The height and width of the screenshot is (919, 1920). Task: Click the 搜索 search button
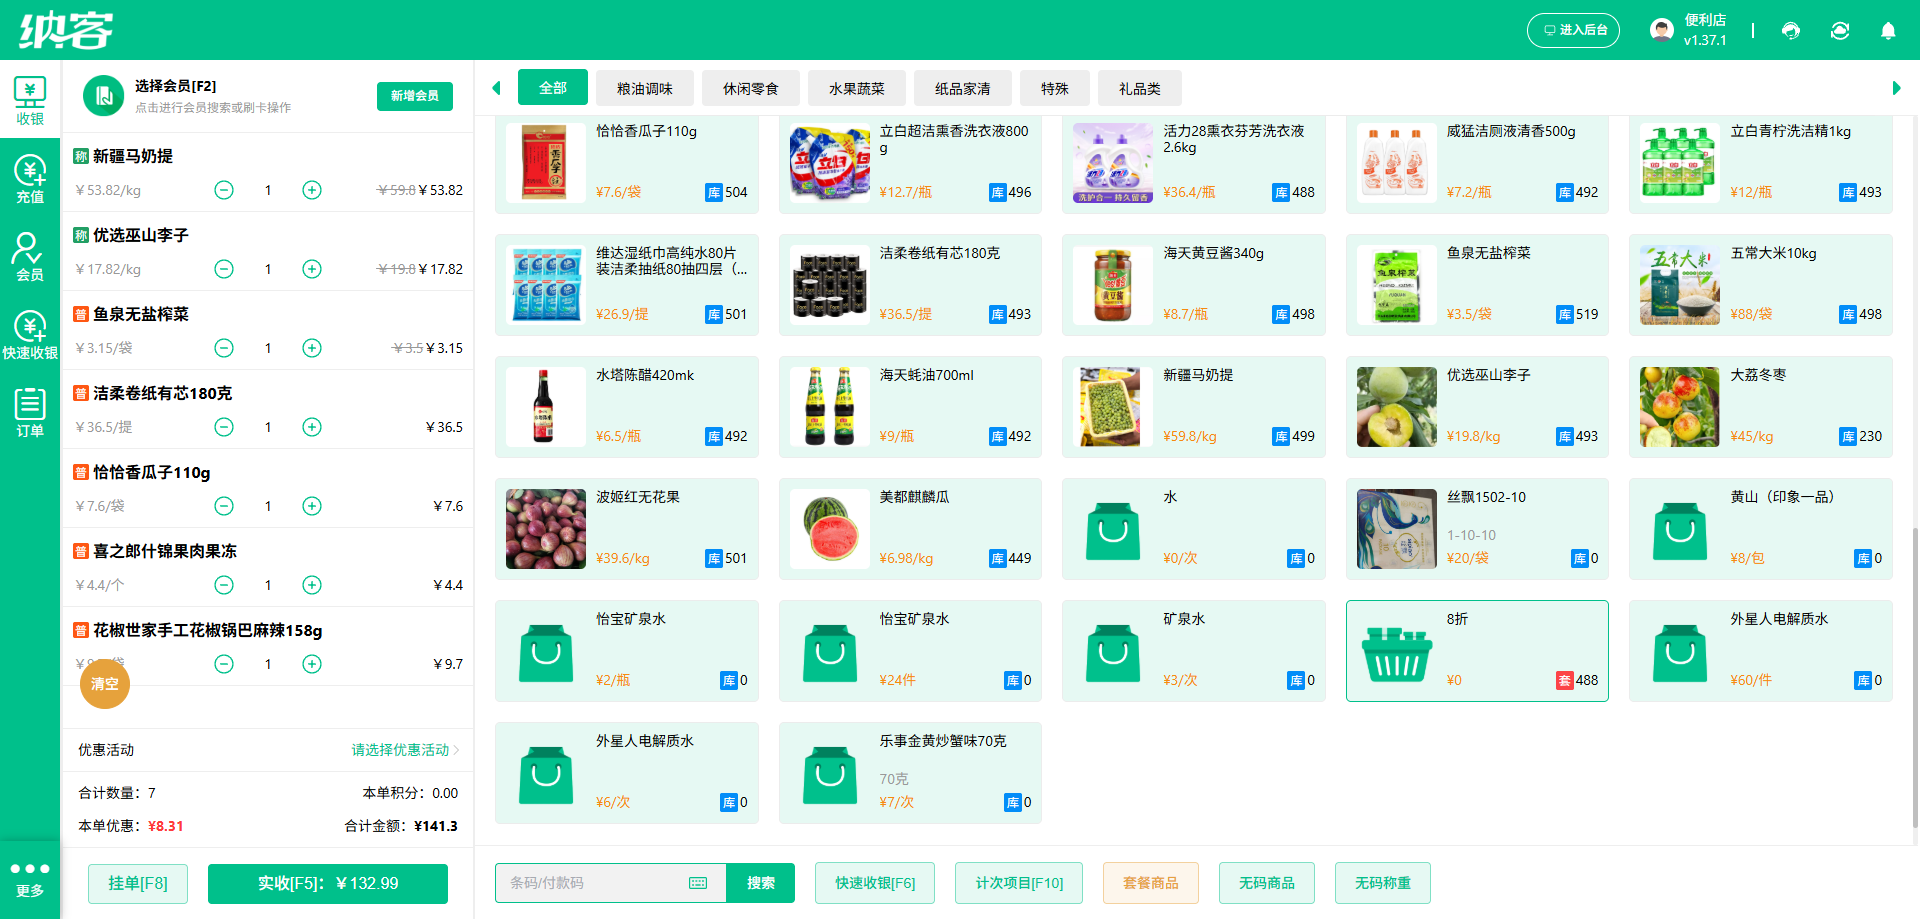click(x=761, y=883)
